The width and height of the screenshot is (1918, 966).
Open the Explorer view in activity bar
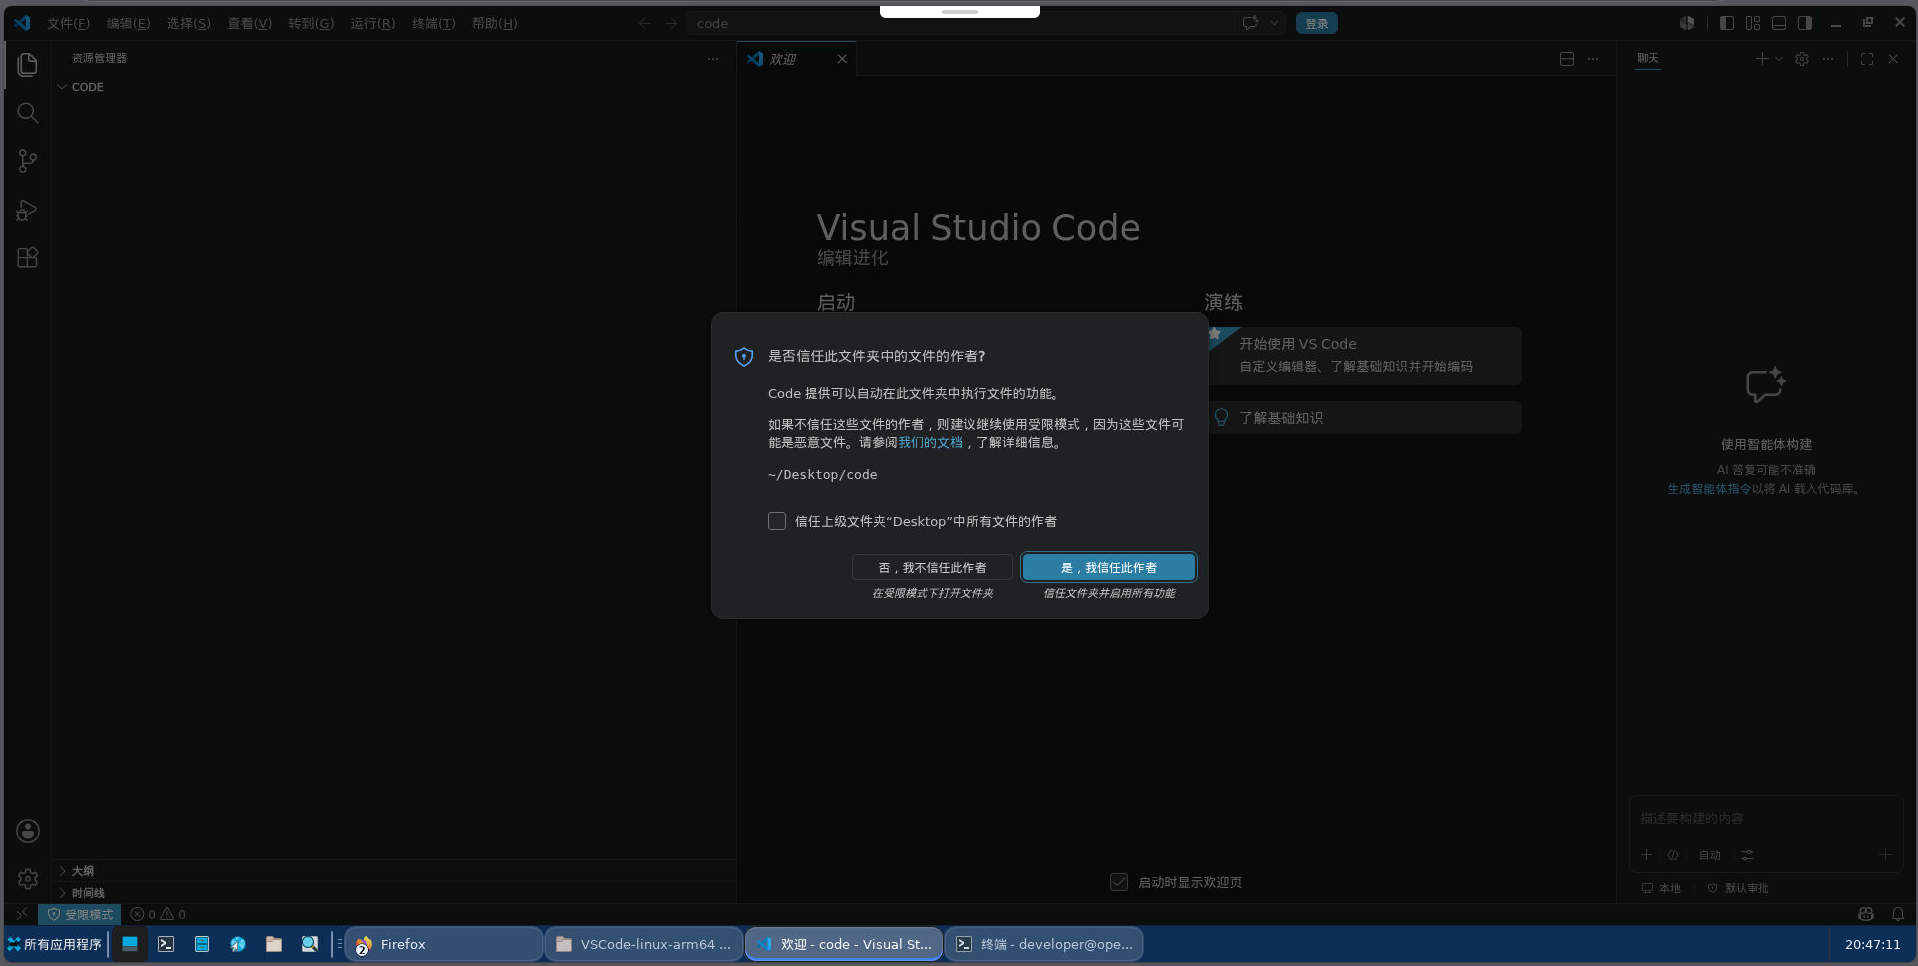(x=28, y=65)
